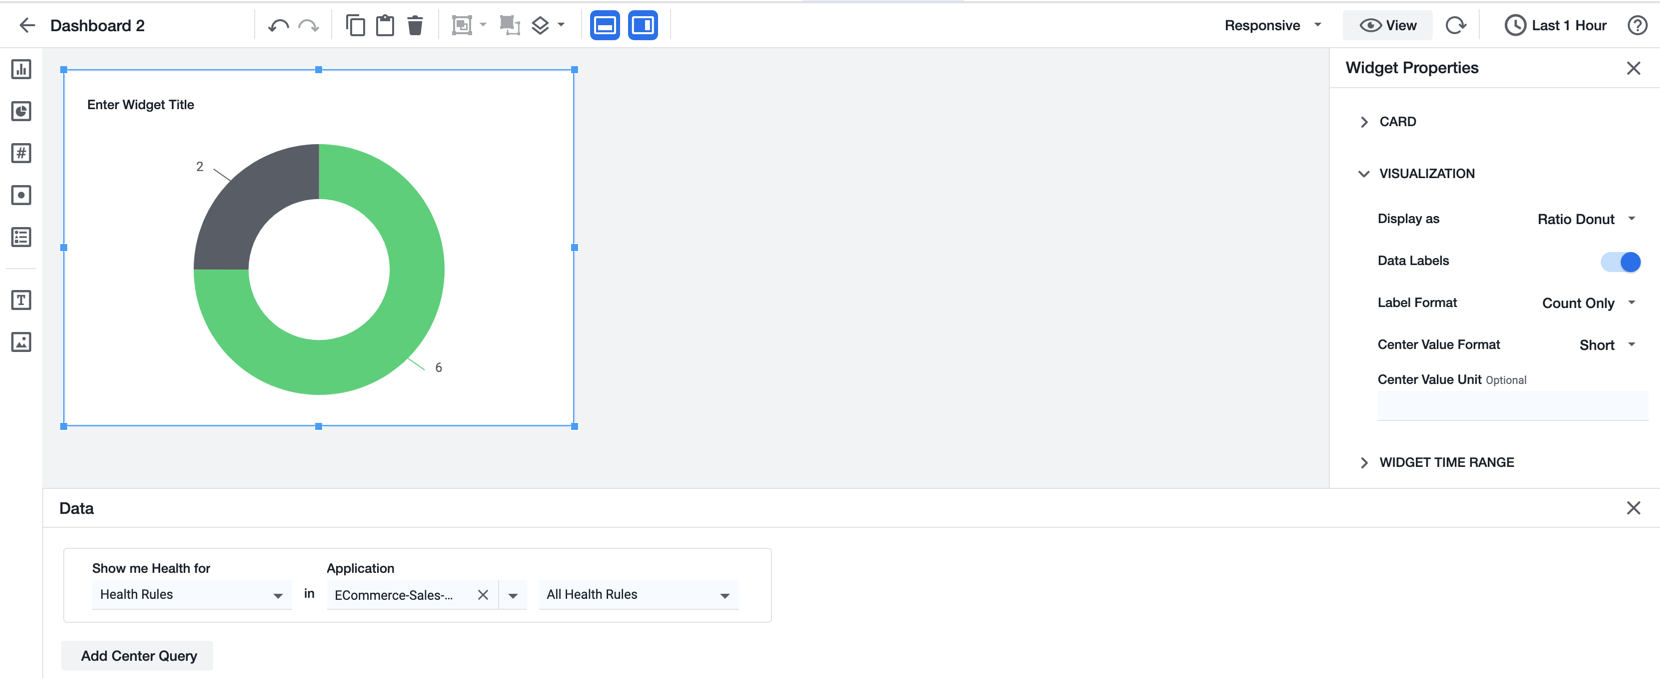Open the align widgets tool

(x=461, y=25)
